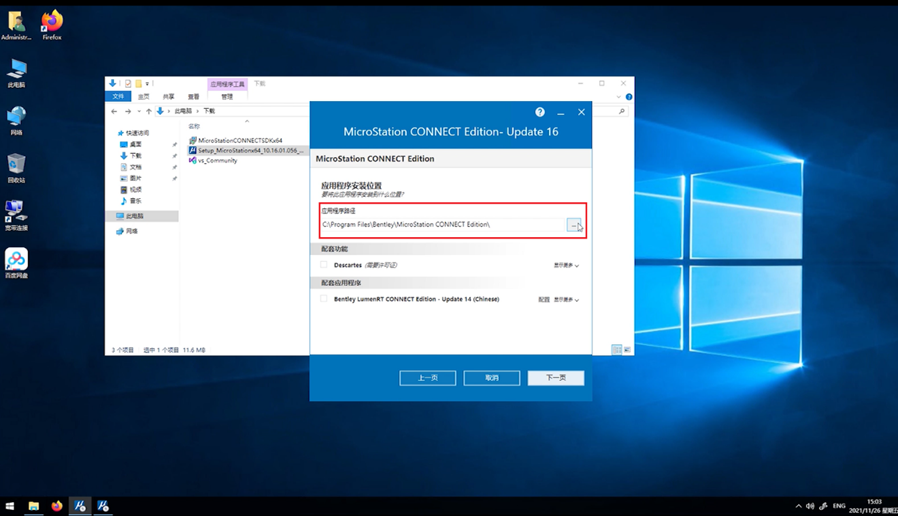The image size is (898, 516).
Task: Open the Firefox desktop shortcut
Action: coord(52,25)
